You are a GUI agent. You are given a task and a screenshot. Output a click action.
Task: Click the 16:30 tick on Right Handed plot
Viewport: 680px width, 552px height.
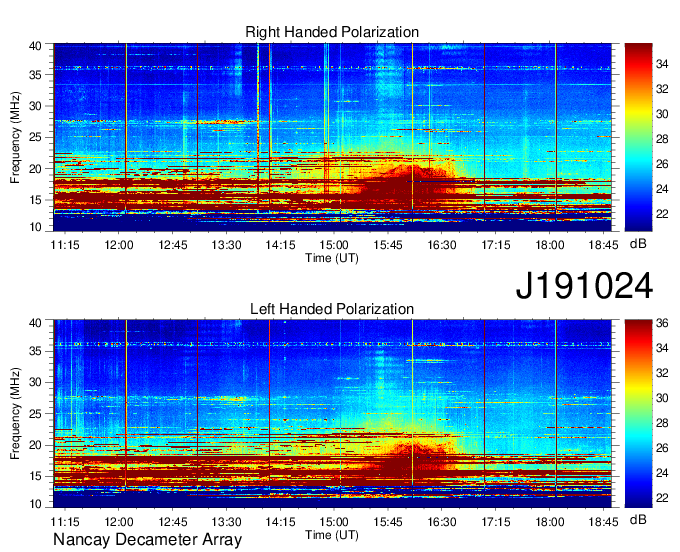(442, 245)
